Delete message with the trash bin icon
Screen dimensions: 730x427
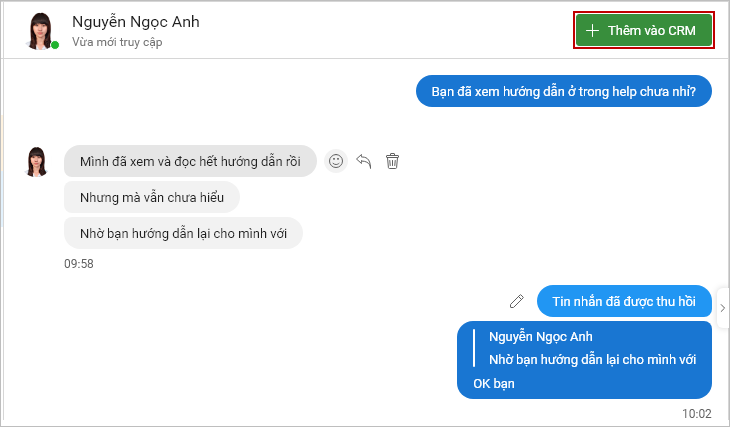(392, 161)
